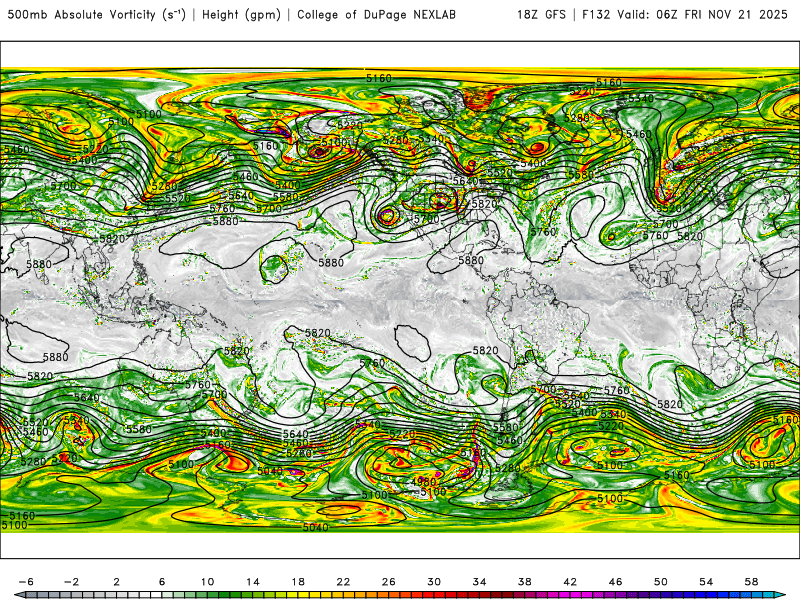Screen dimensions: 800x600
Task: Select the "42" colorbar scale value
Action: tap(570, 582)
